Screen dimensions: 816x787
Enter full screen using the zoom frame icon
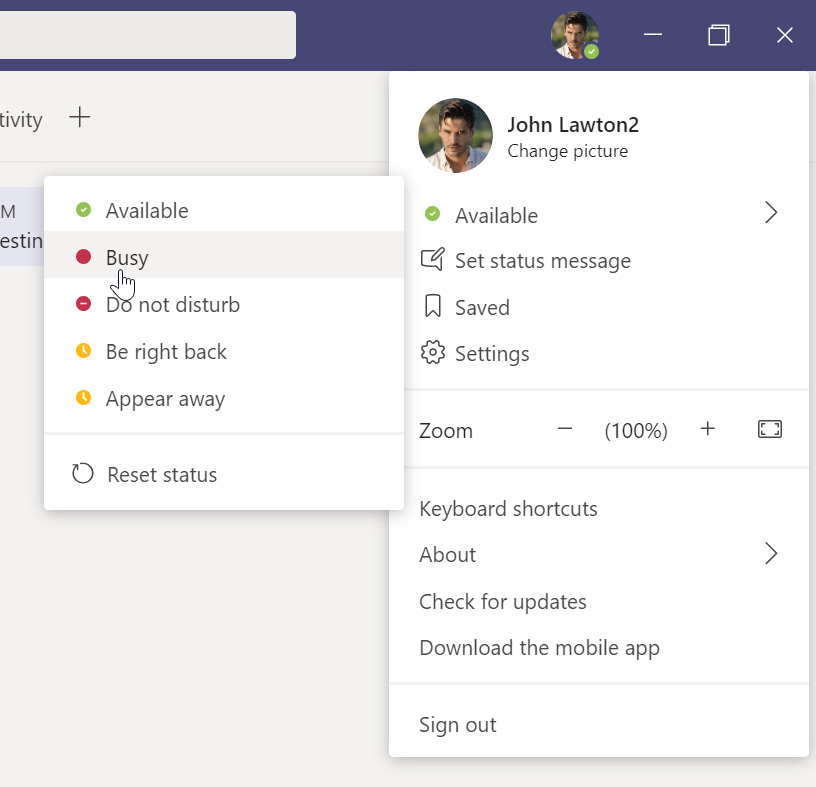click(769, 430)
